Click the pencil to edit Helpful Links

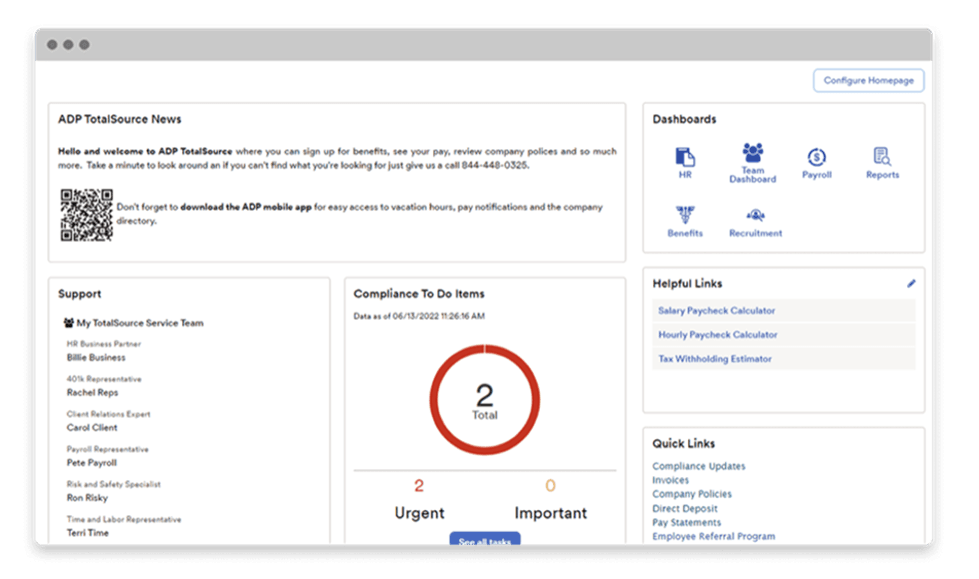click(911, 283)
